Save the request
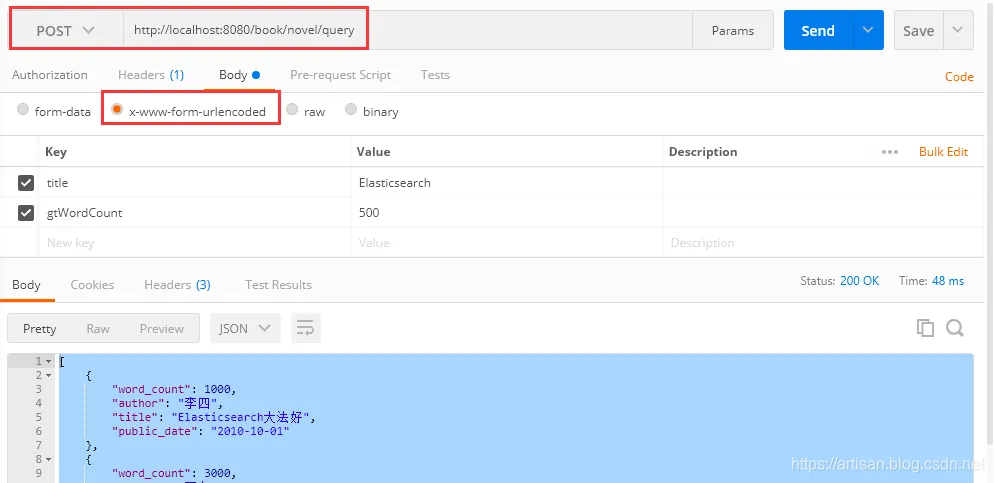The height and width of the screenshot is (483, 995). pyautogui.click(x=918, y=30)
